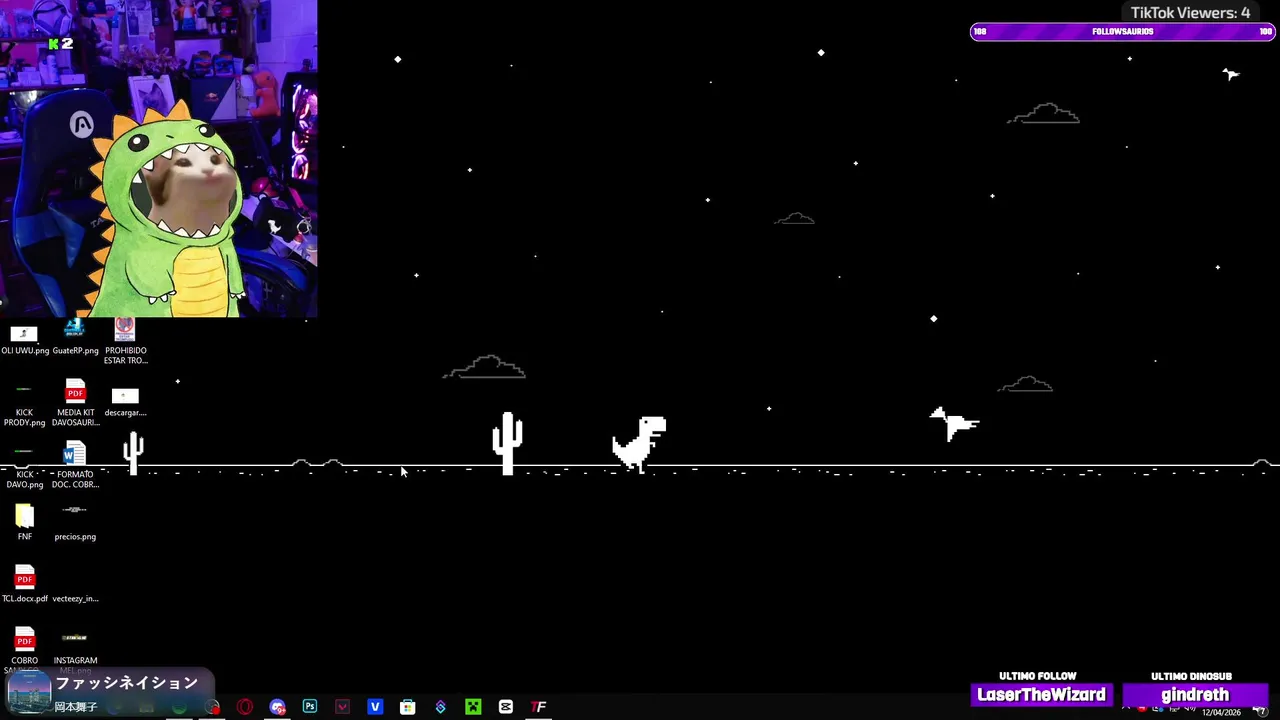Open the purple S-shaped taskbar app
Viewport: 1280px width, 720px height.
pyautogui.click(x=440, y=707)
